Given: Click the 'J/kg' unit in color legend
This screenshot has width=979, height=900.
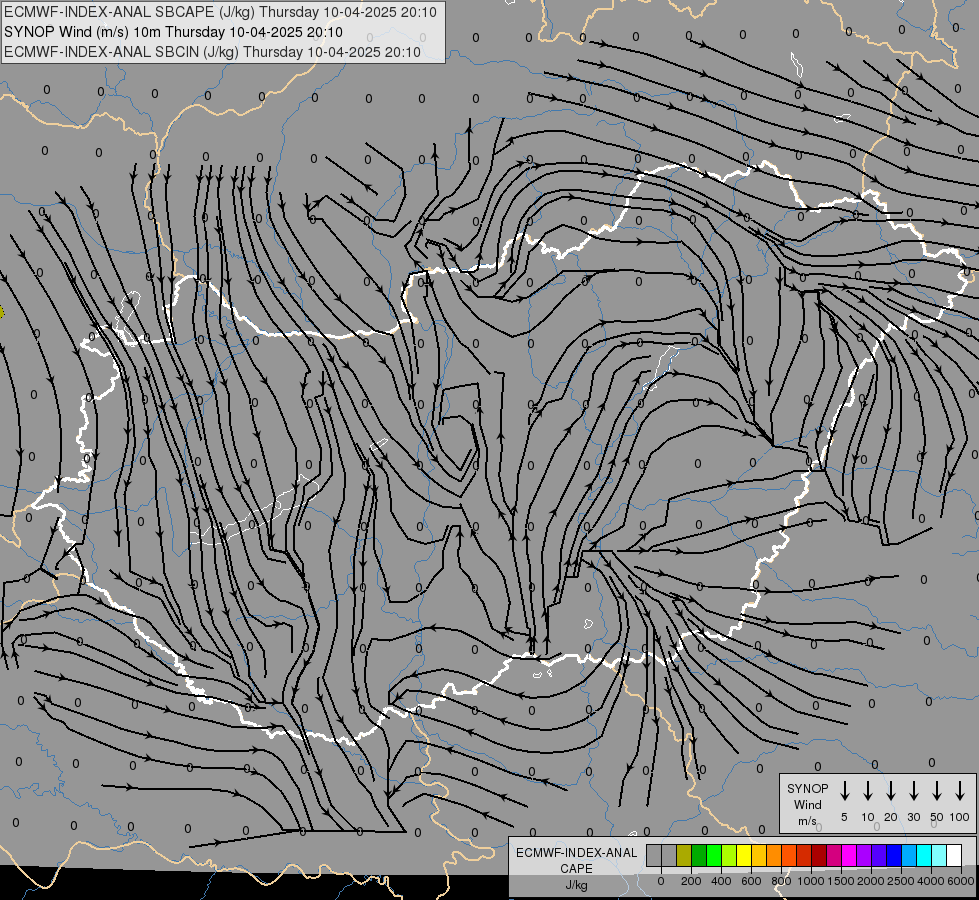Looking at the screenshot, I should [576, 885].
